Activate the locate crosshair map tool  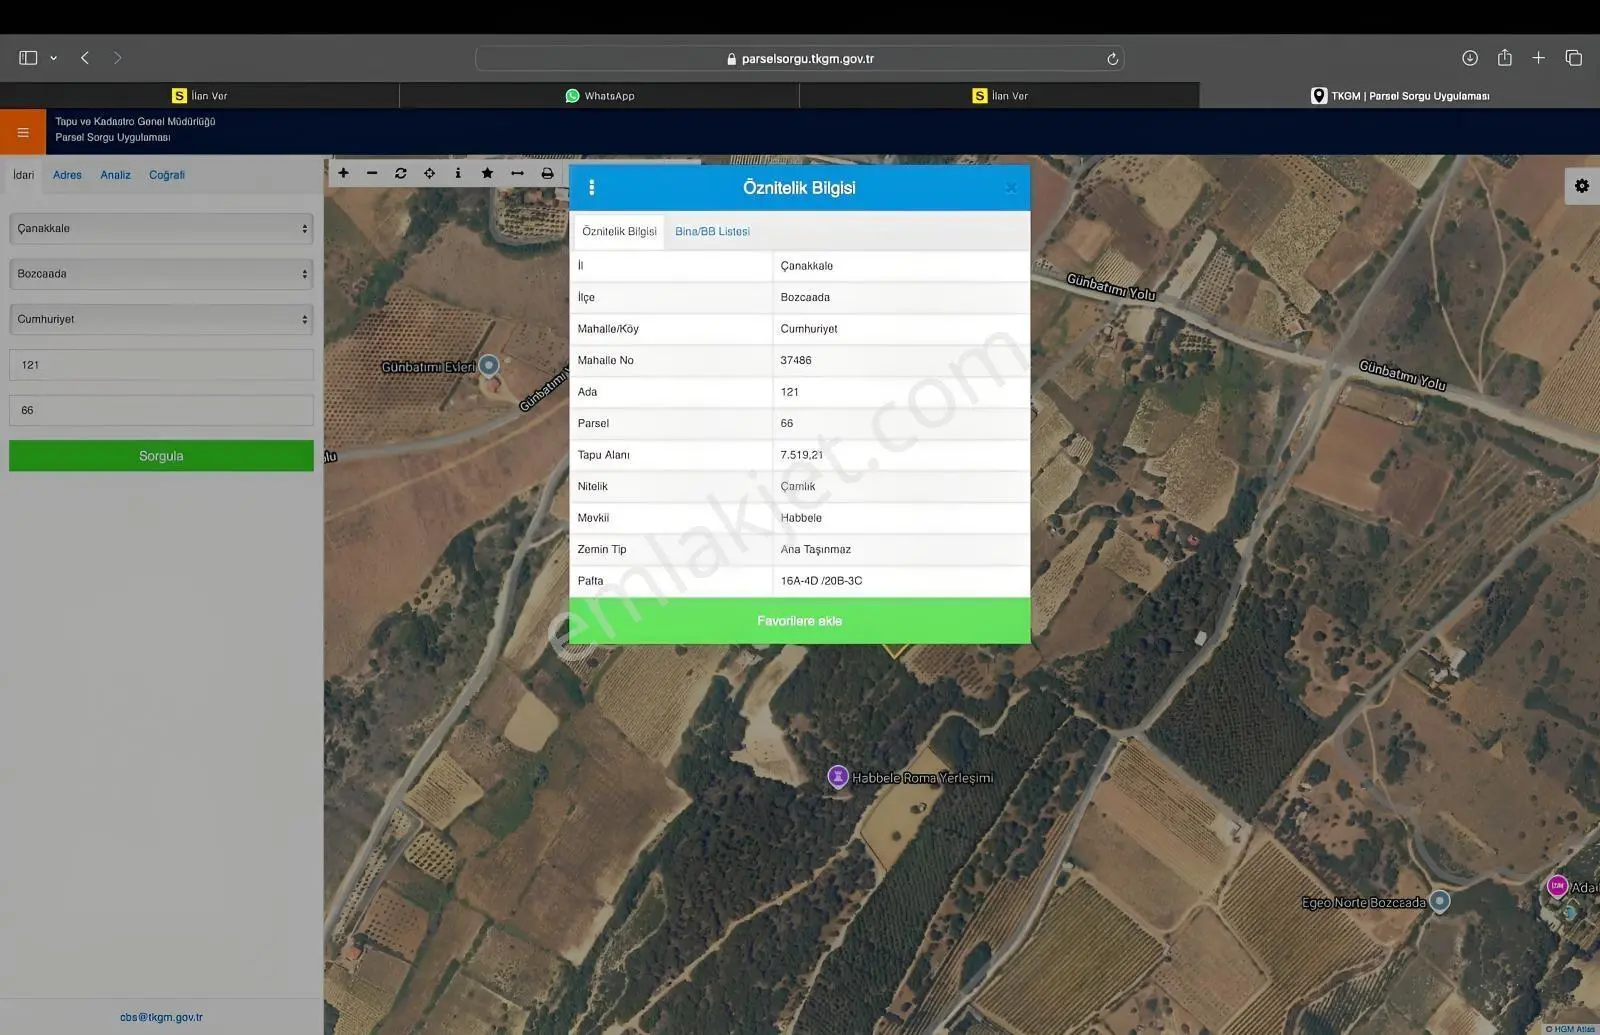(x=430, y=173)
